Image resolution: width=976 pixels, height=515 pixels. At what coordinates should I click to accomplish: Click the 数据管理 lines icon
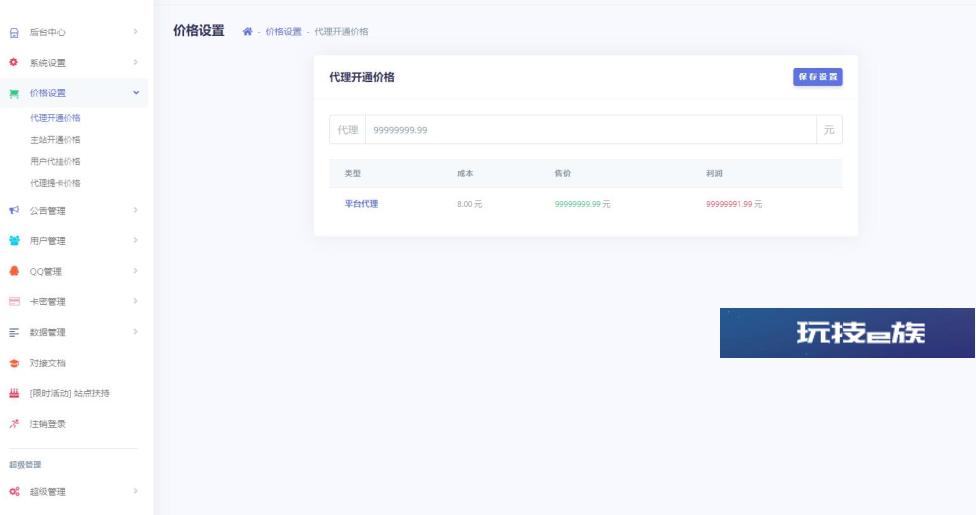coord(14,333)
